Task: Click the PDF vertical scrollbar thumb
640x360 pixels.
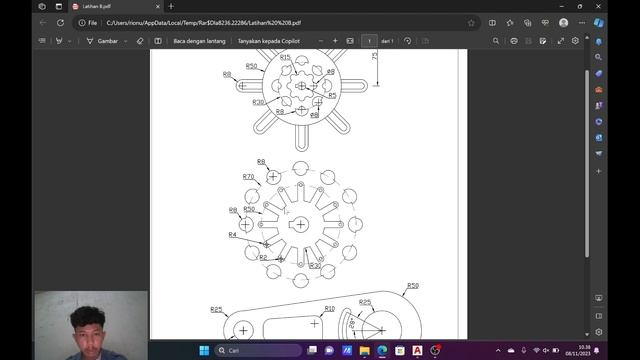Action: (587, 163)
